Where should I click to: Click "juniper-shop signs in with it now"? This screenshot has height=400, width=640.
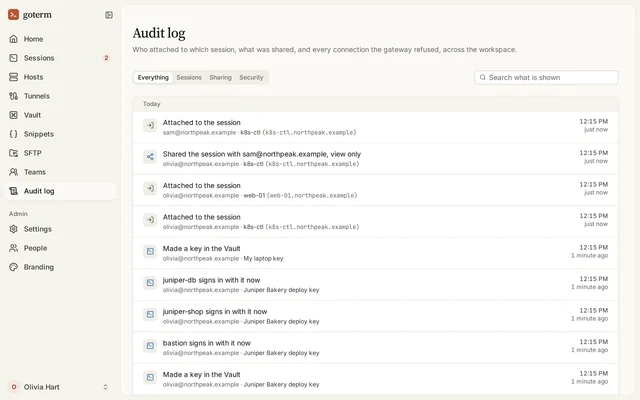[215, 311]
